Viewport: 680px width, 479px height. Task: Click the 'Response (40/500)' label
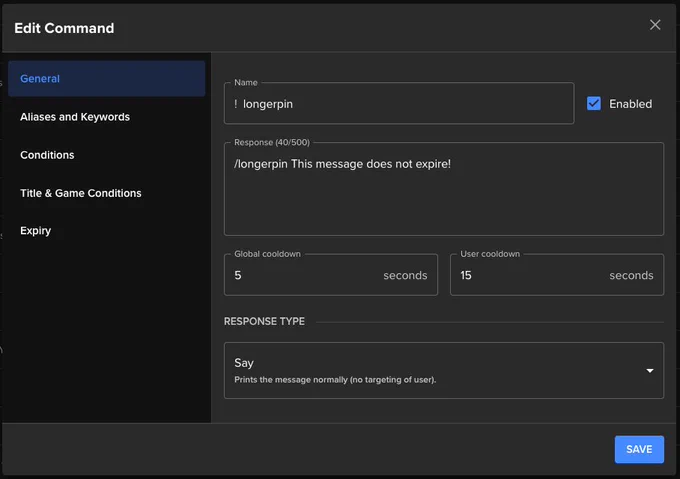(272, 142)
